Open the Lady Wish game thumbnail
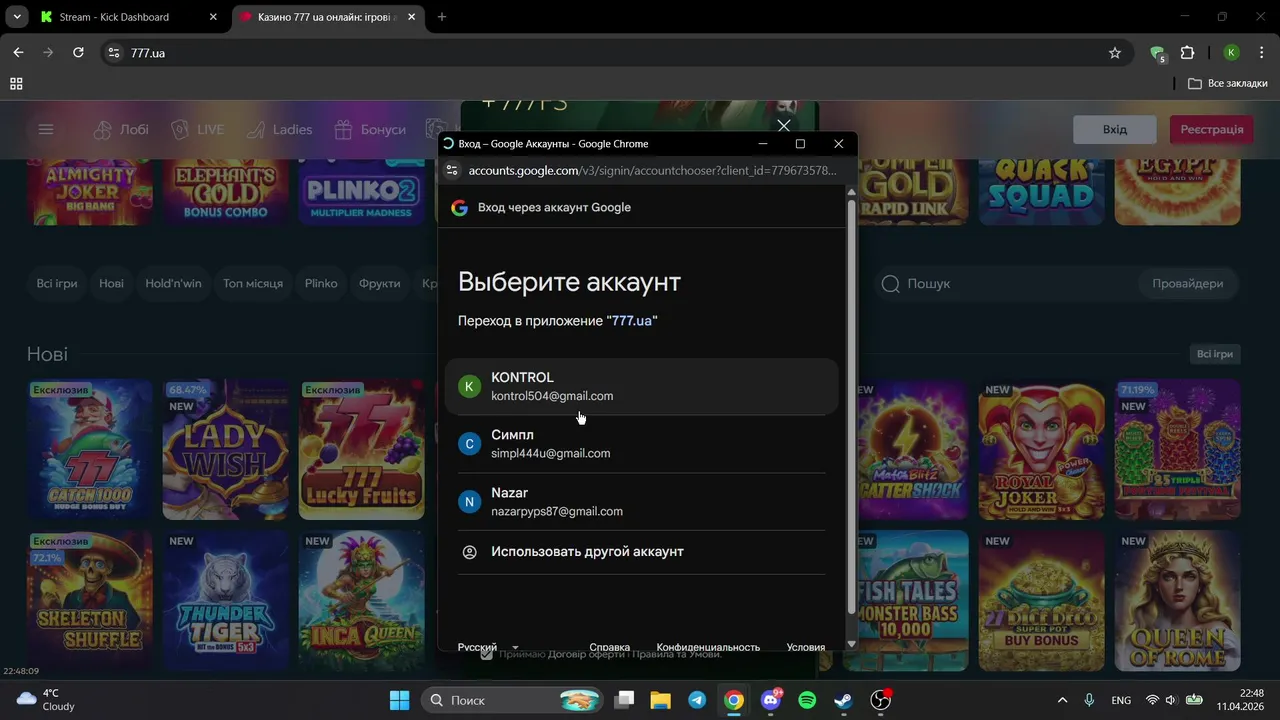The width and height of the screenshot is (1280, 720). pos(226,450)
